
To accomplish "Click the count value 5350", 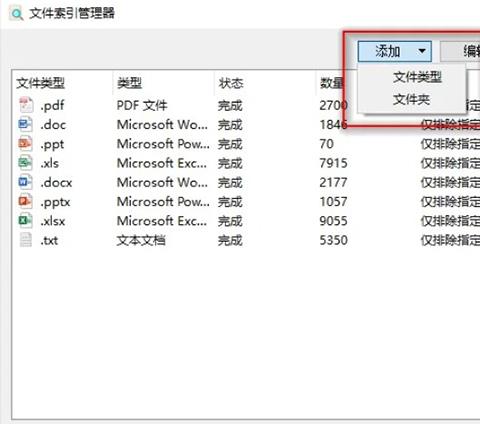I will point(334,240).
